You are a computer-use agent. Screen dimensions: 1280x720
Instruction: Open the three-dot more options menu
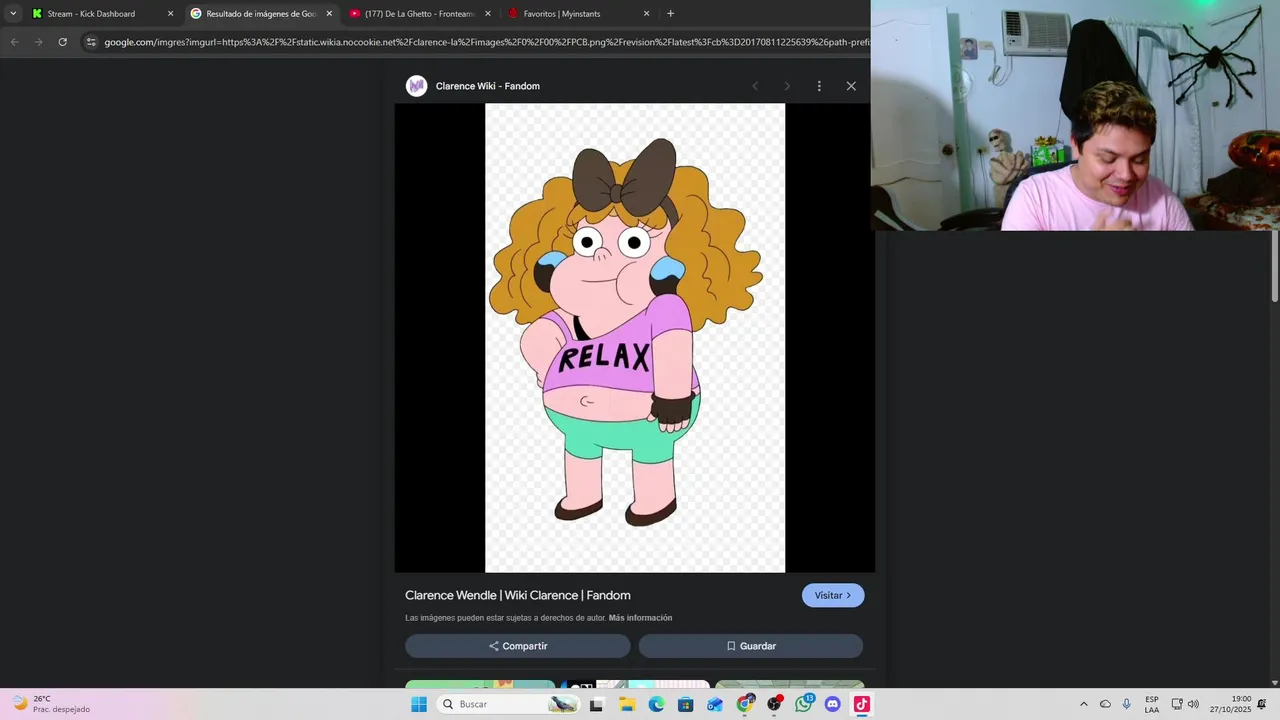pyautogui.click(x=819, y=86)
